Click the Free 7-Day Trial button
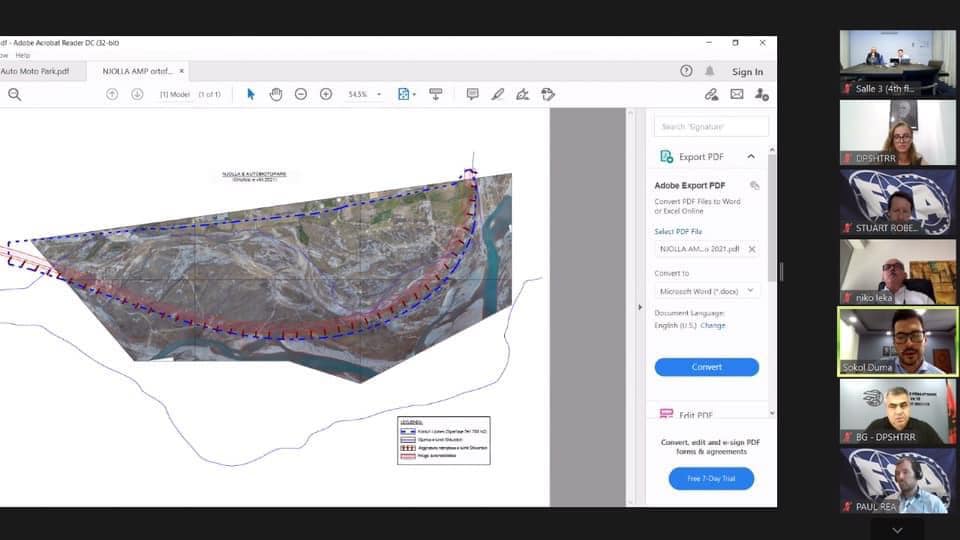Screen dimensions: 960x540 [711, 479]
